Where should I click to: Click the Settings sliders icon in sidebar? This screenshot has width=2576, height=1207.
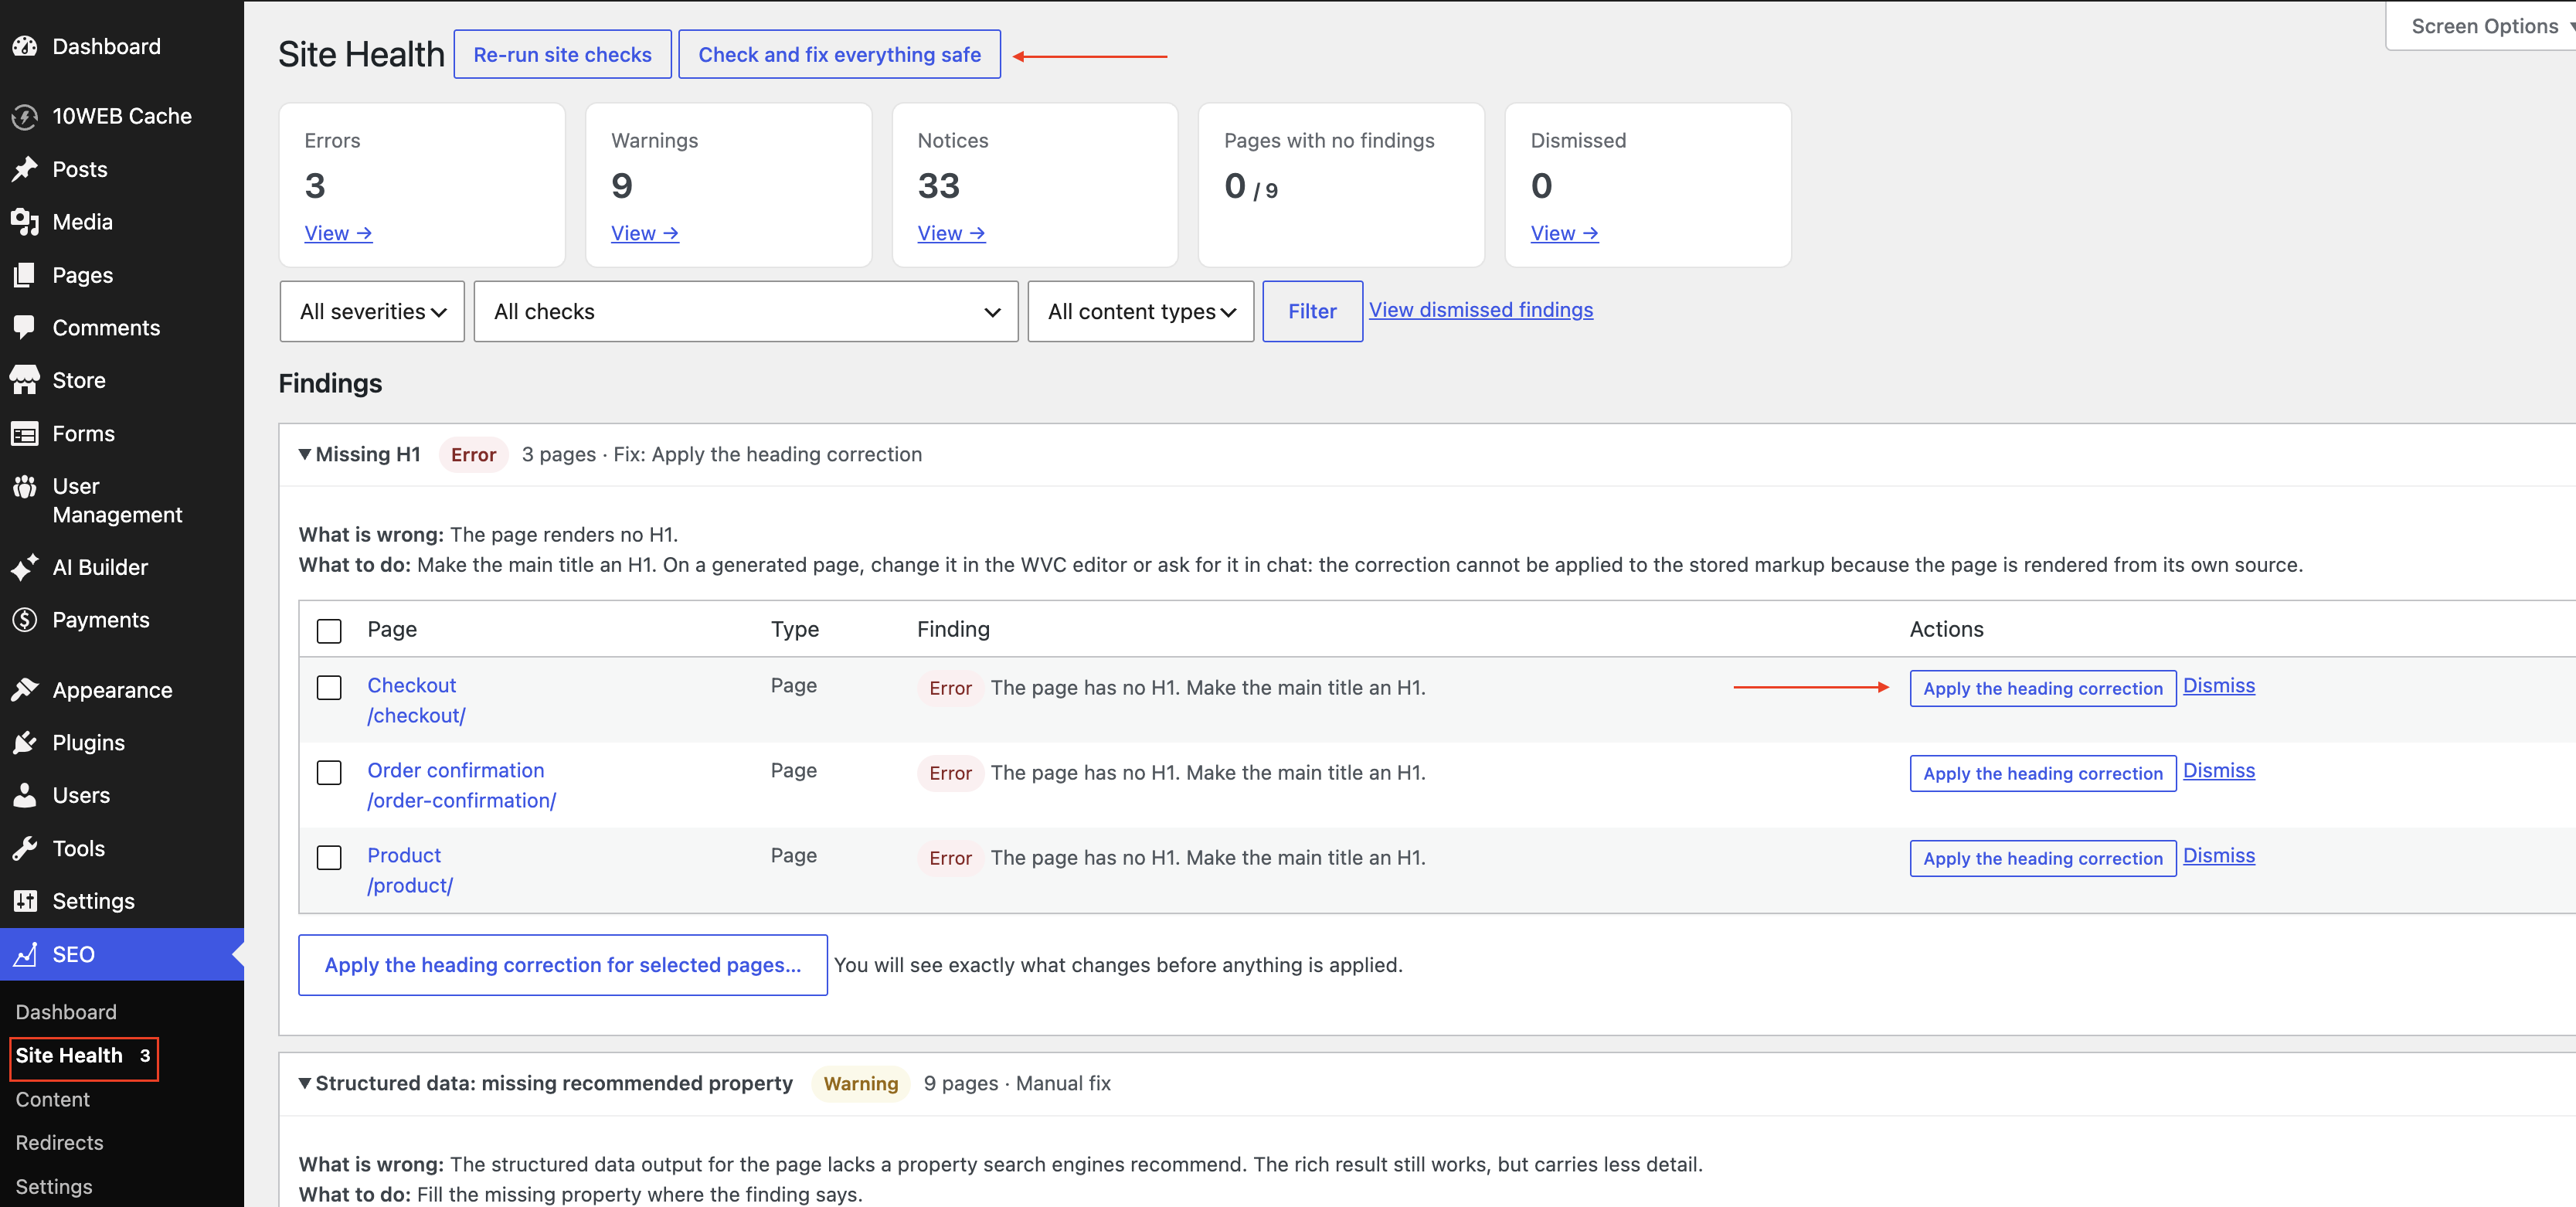tap(25, 901)
